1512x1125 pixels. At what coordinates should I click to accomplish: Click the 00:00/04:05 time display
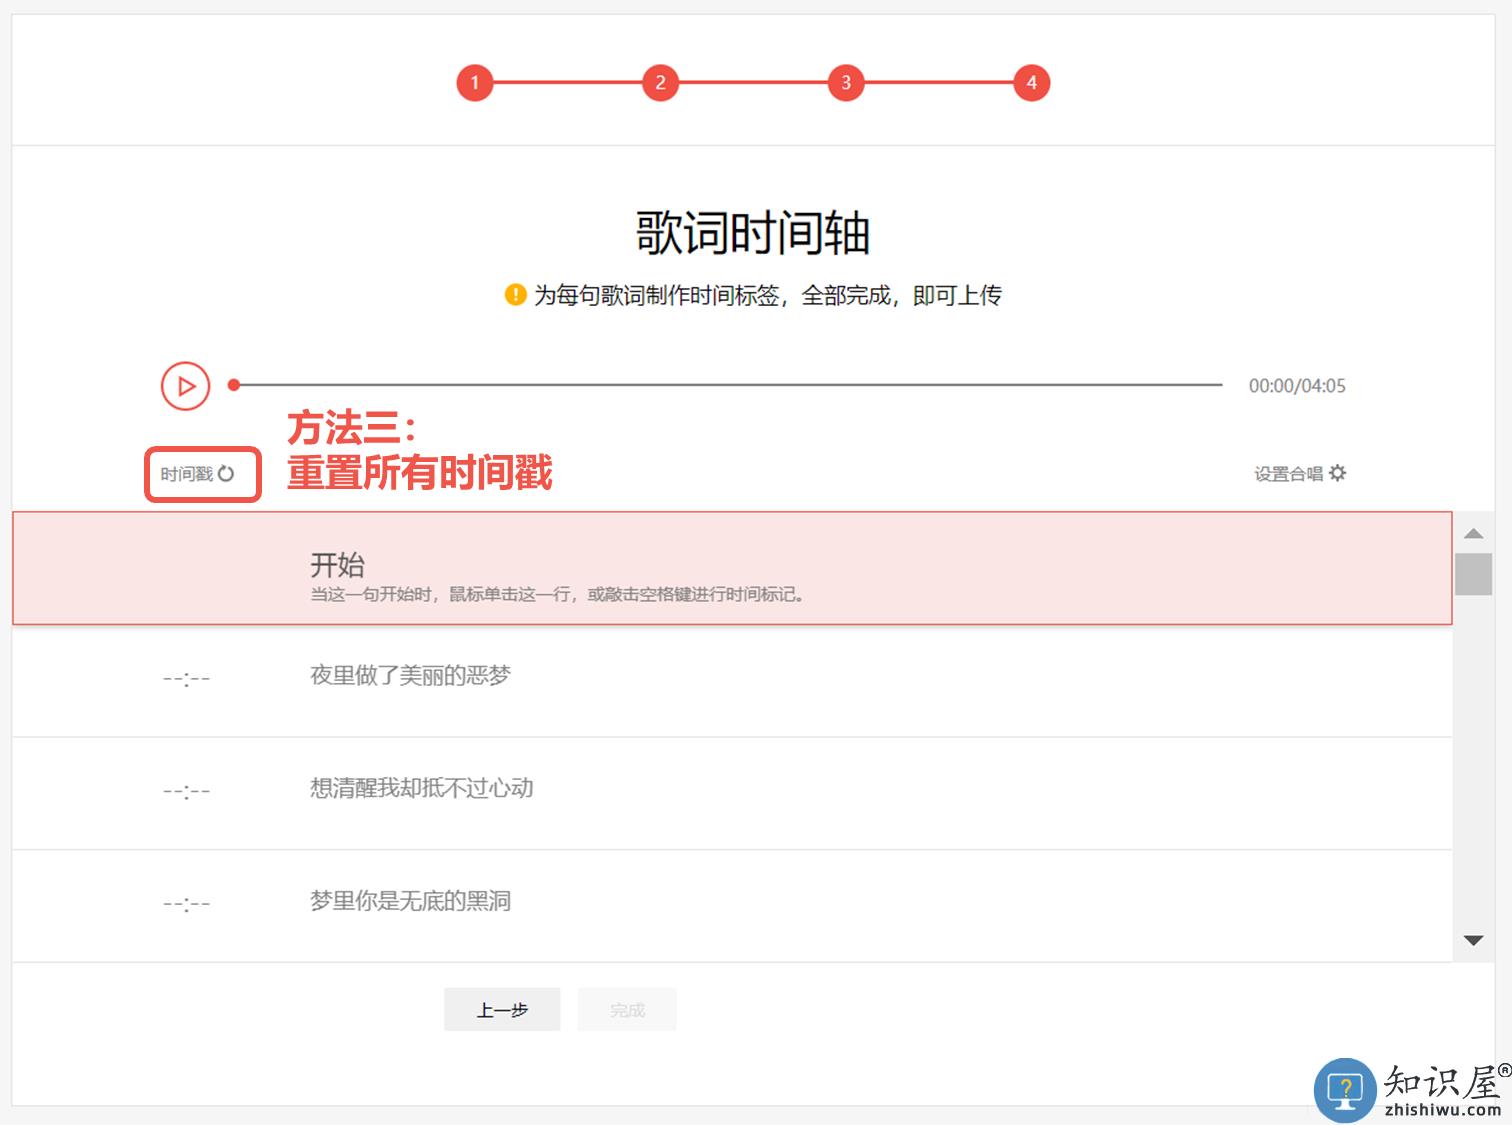click(1297, 386)
